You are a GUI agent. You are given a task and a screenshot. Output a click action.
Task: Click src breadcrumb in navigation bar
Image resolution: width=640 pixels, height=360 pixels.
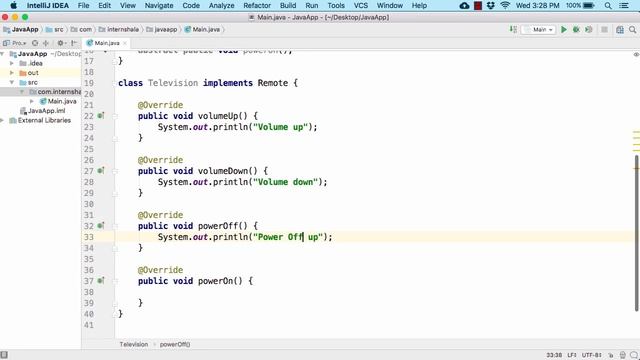(x=55, y=29)
